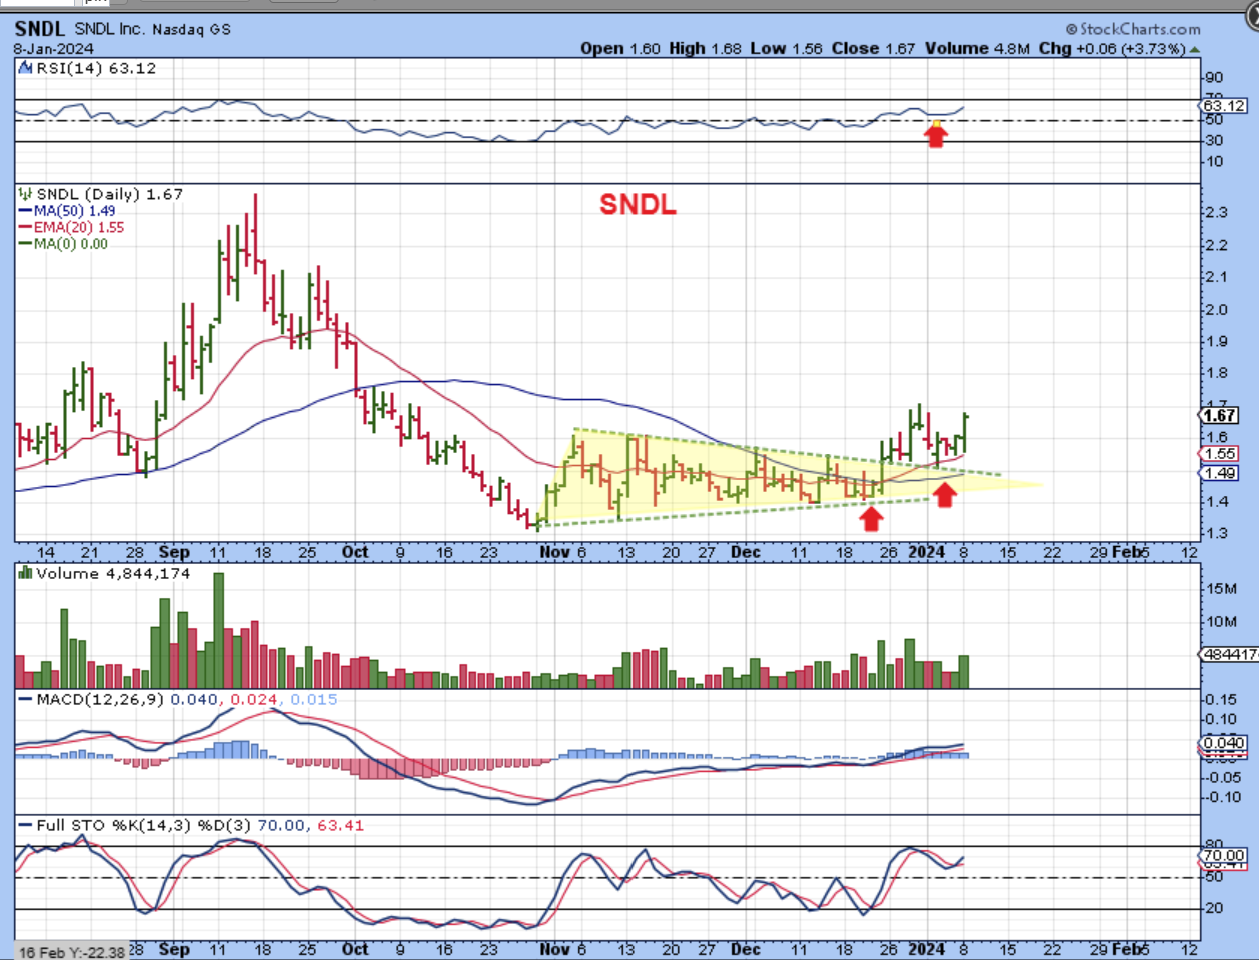
Task: Click 'Nov' on the price chart date axis
Action: coord(554,552)
